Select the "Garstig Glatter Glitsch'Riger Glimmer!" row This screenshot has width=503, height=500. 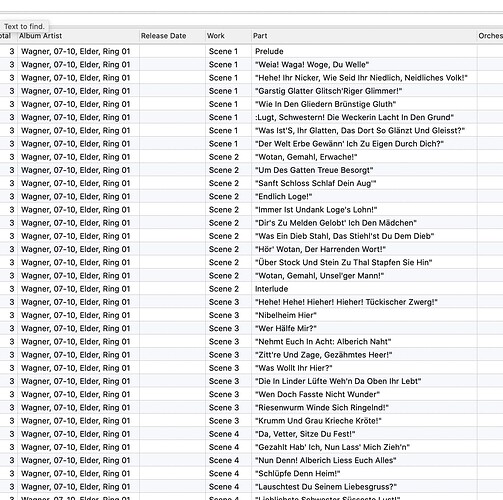(251, 91)
